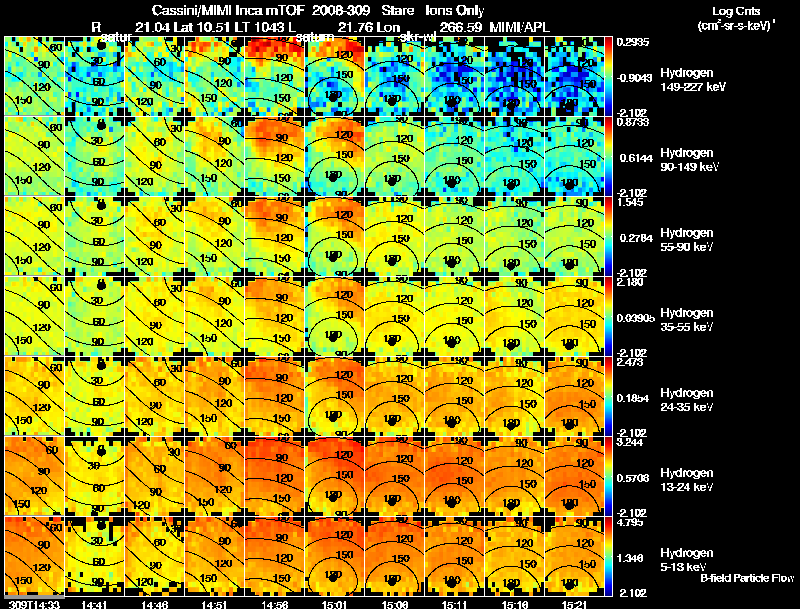Click the 'Log Cnts' colorbar title

click(x=736, y=11)
